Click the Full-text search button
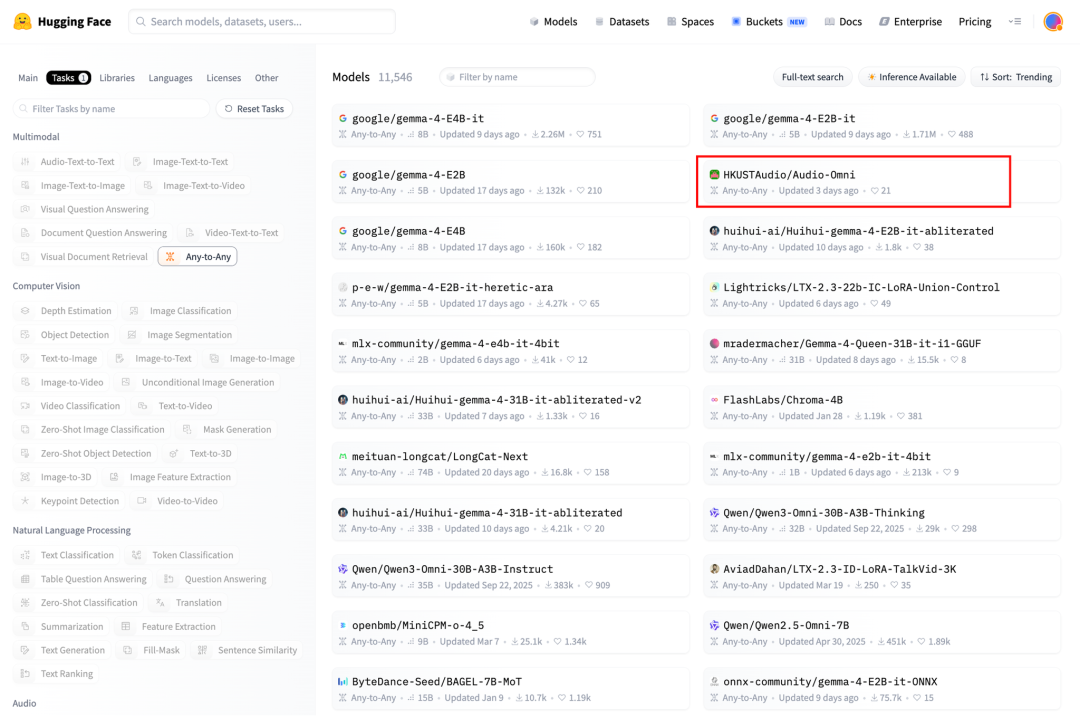The width and height of the screenshot is (1080, 718). click(x=812, y=77)
